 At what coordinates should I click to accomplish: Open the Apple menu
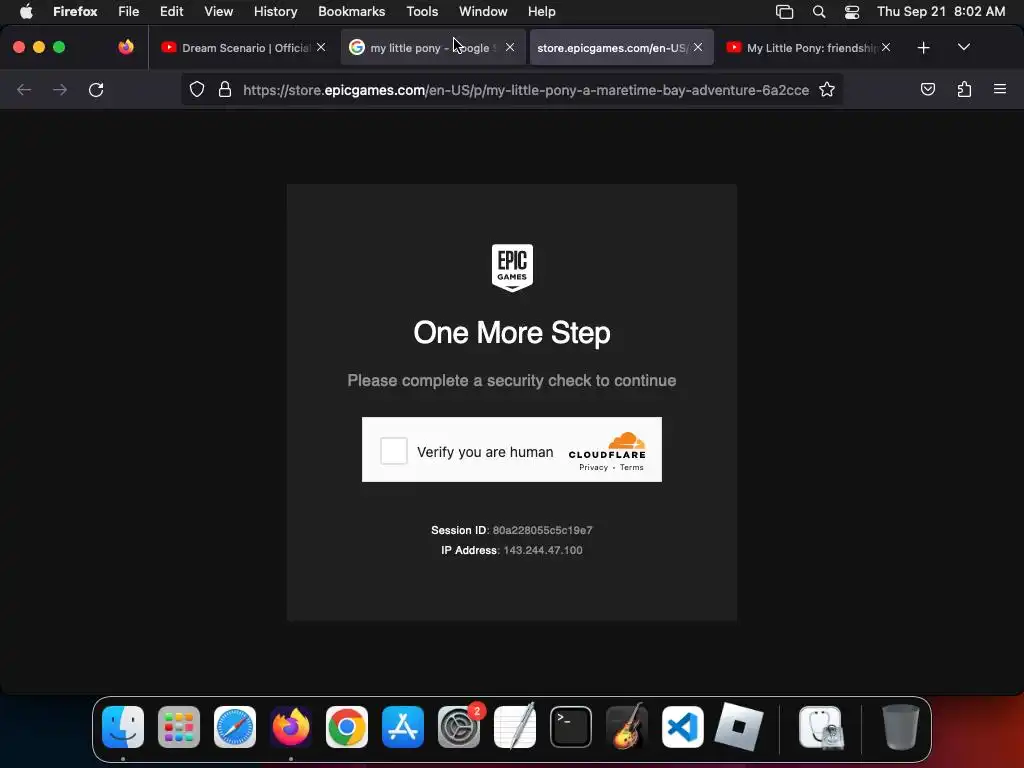click(26, 11)
